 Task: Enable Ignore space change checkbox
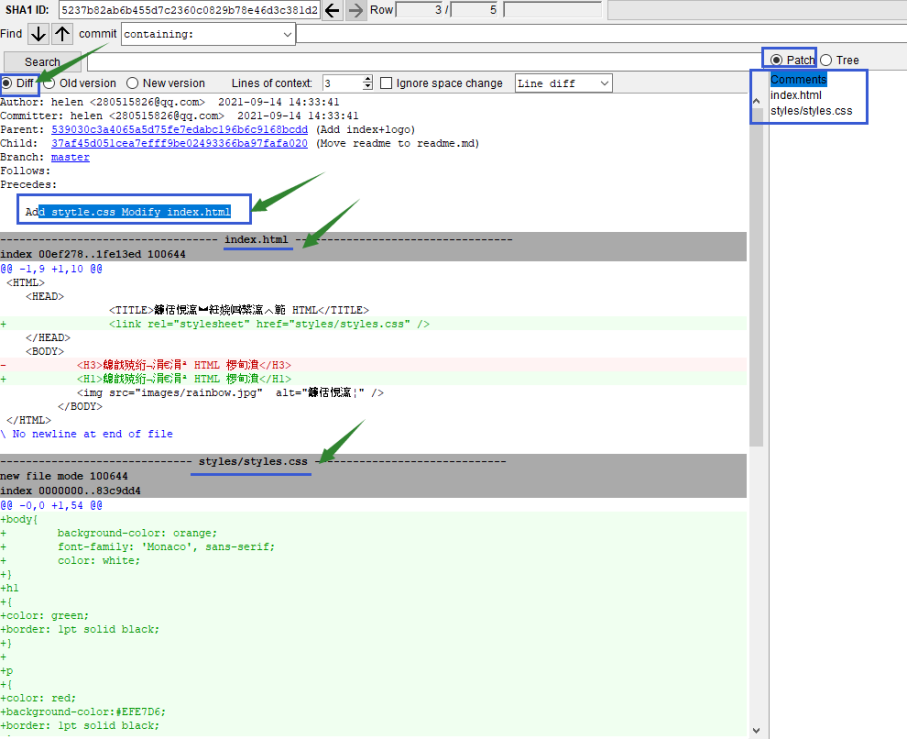(386, 83)
